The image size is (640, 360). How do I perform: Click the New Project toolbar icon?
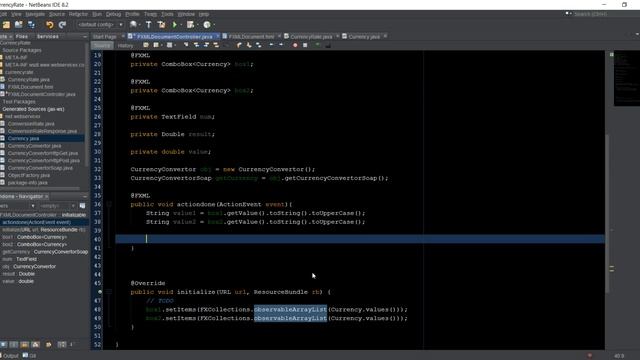click(x=6, y=25)
